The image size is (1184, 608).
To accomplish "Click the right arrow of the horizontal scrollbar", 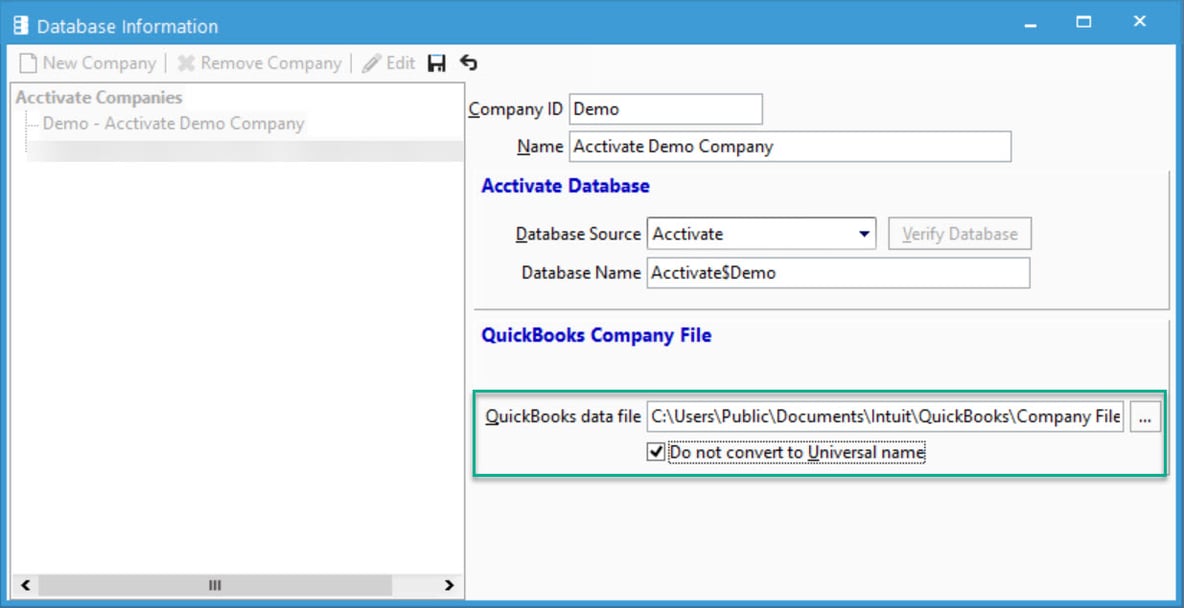I will coord(450,584).
